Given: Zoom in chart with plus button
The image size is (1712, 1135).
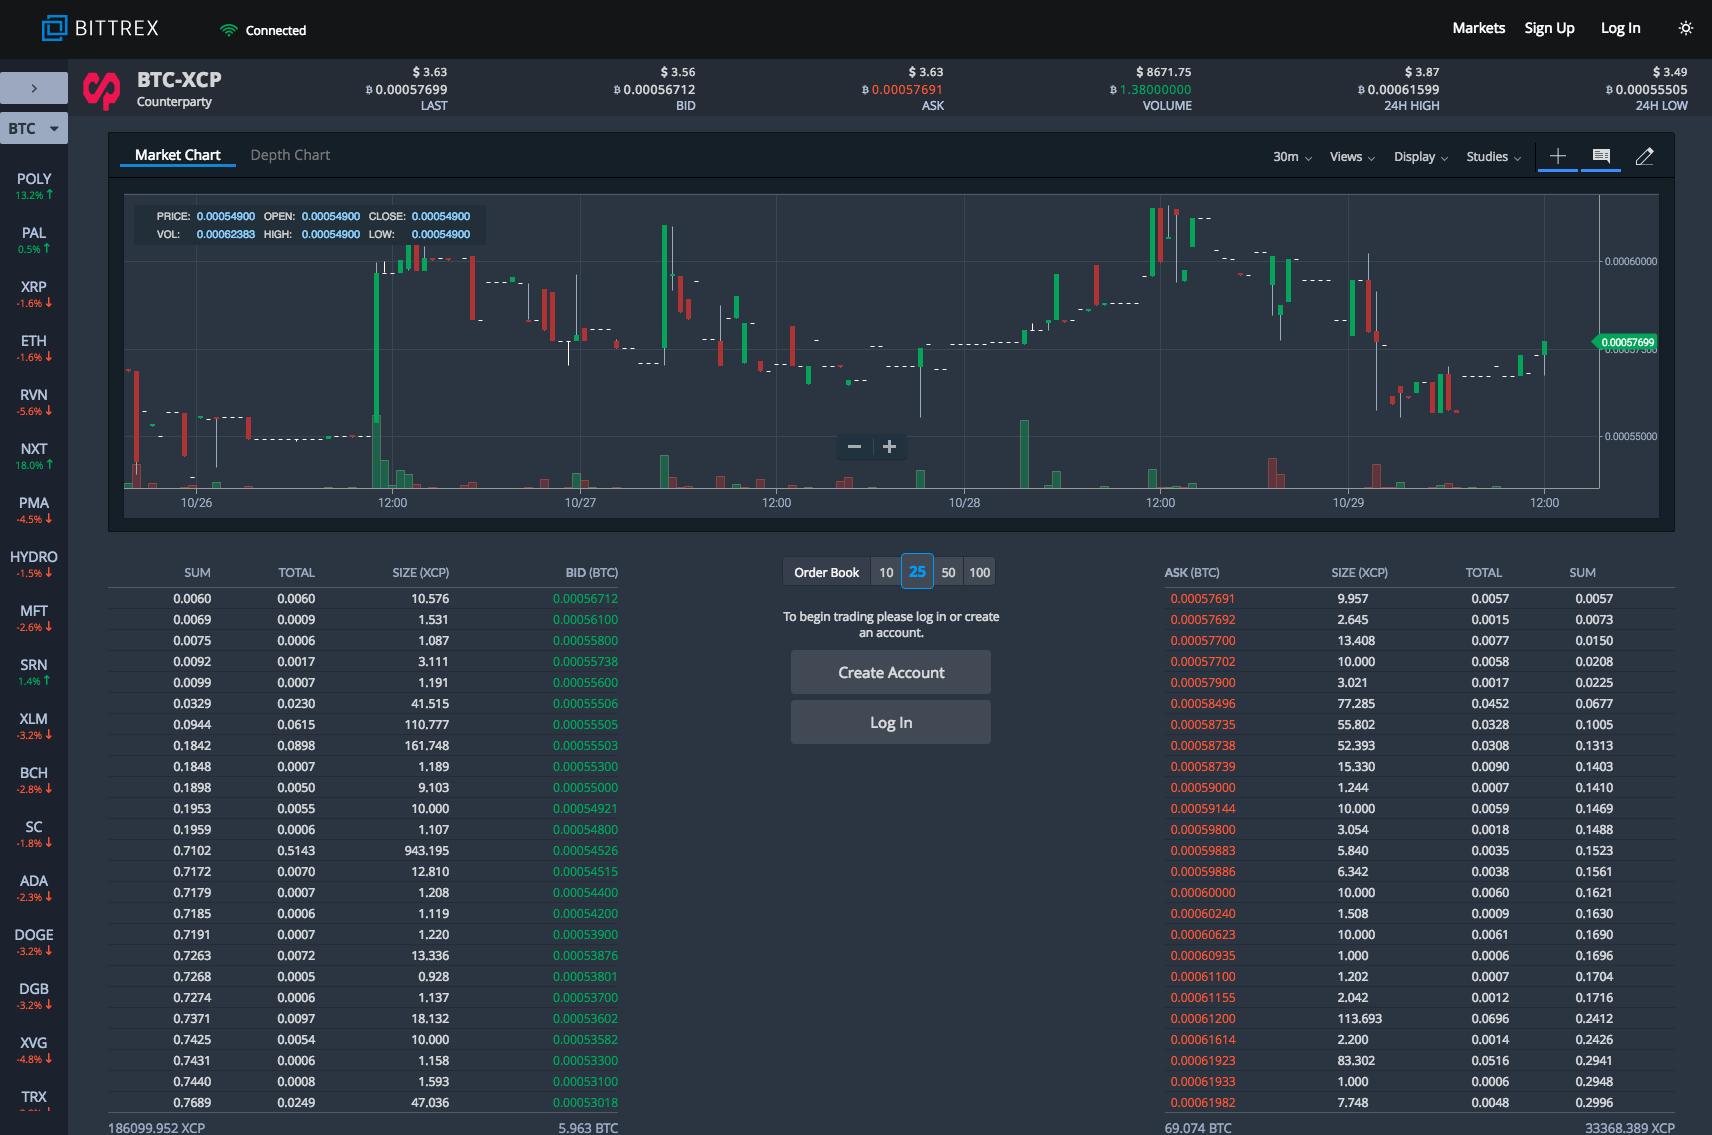Looking at the screenshot, I should point(889,447).
